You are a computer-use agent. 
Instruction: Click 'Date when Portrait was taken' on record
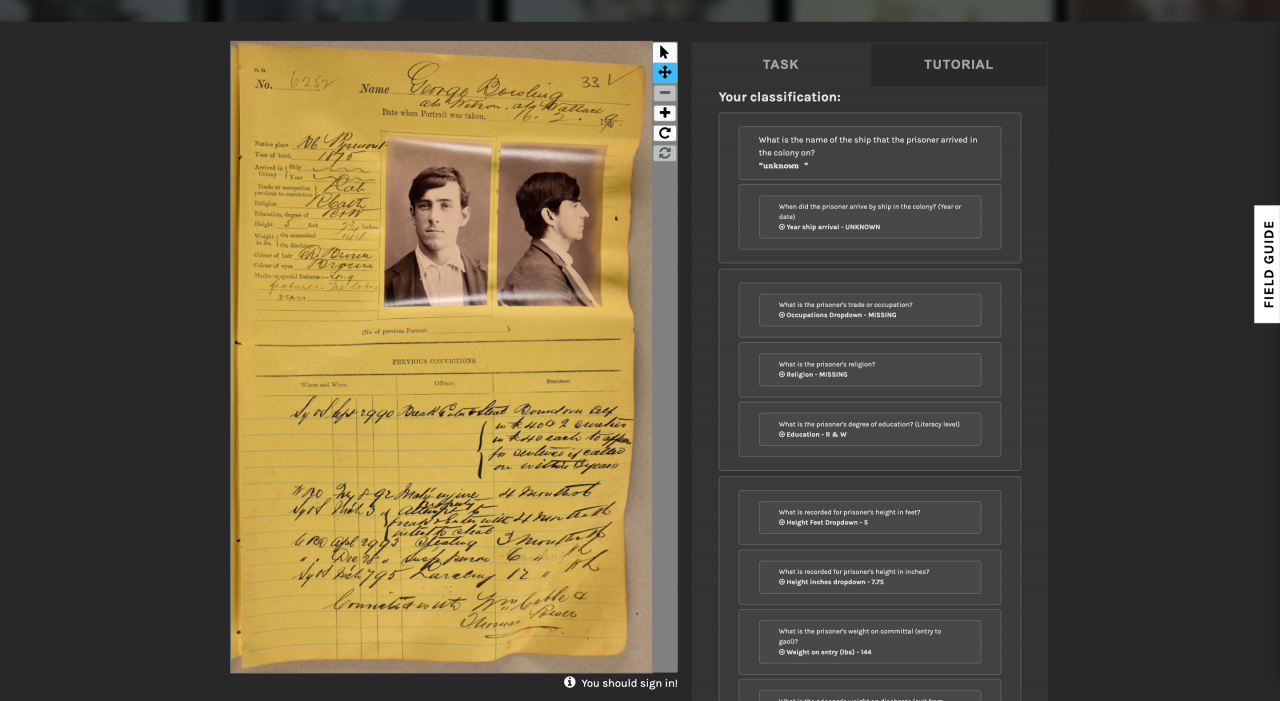coord(434,115)
